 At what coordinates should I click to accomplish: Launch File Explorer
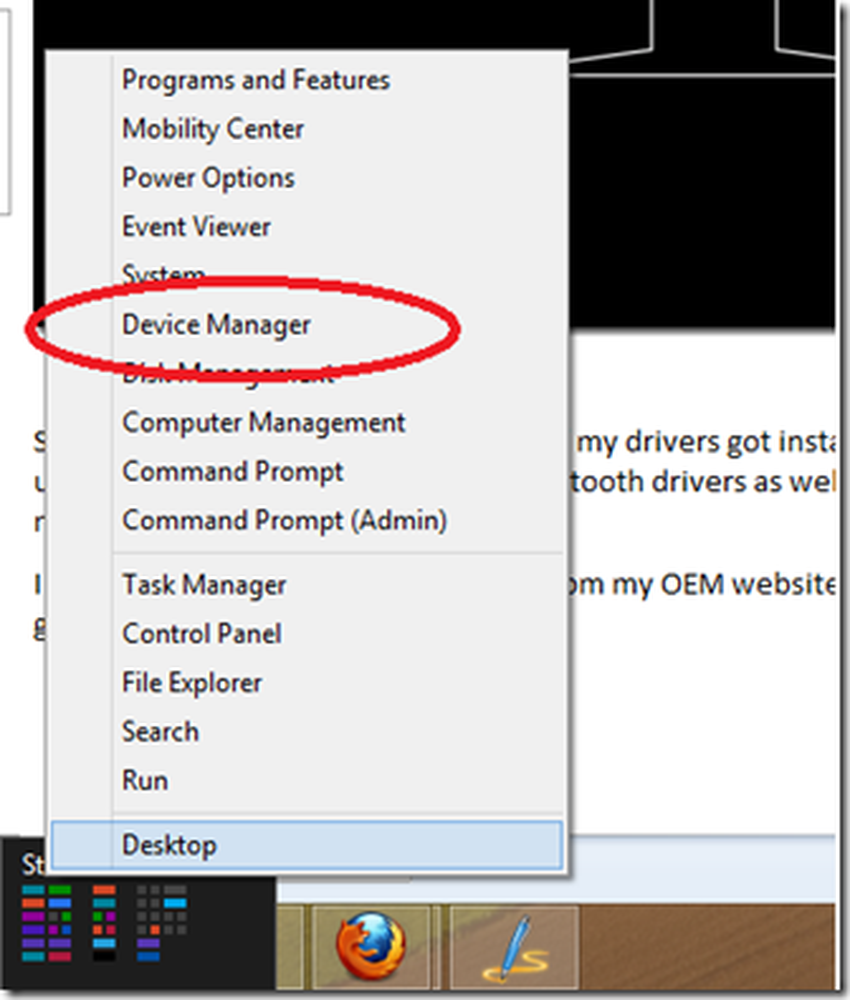pos(192,683)
